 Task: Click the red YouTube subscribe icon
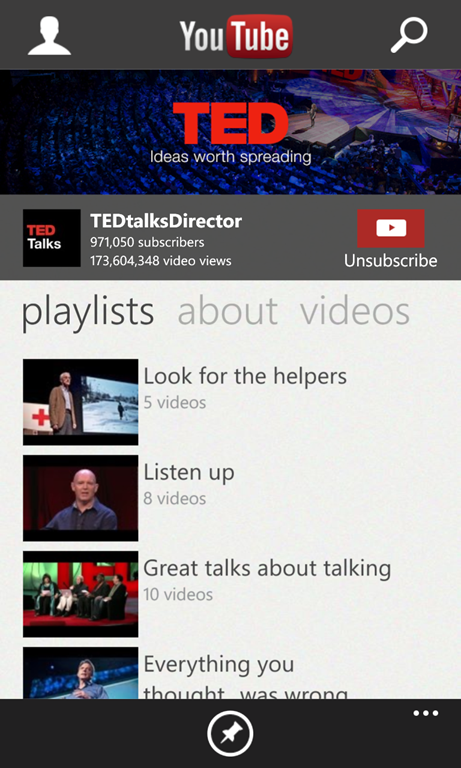pos(391,228)
